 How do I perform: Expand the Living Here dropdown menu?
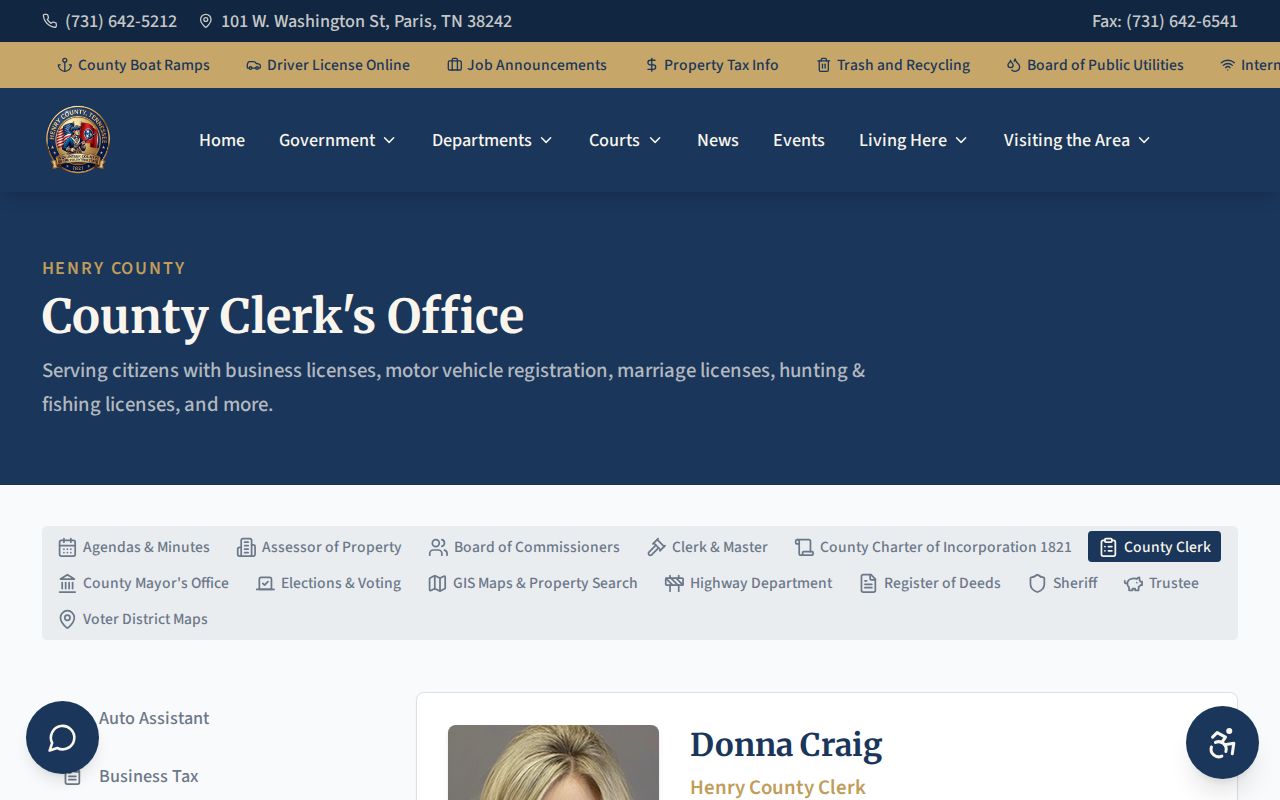tap(913, 140)
